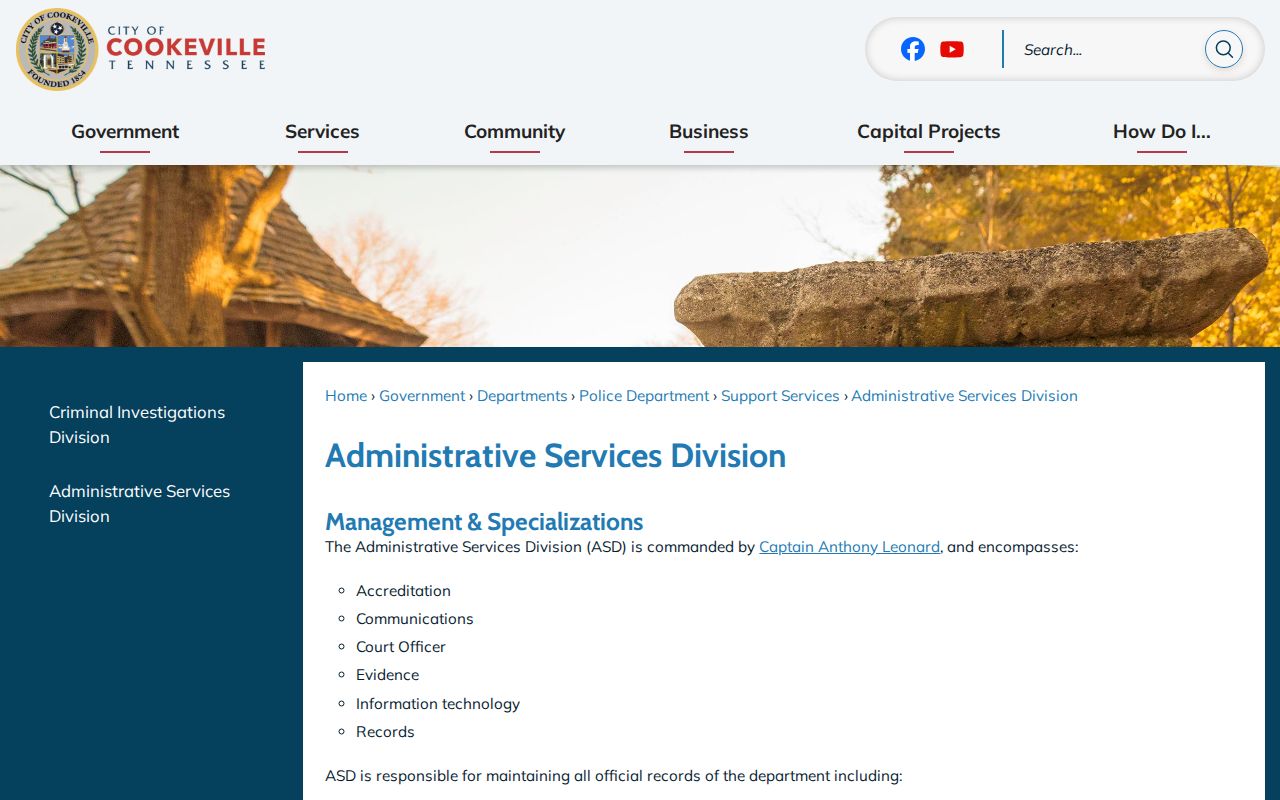The height and width of the screenshot is (800, 1280).
Task: Click the Communications list item
Action: click(414, 619)
